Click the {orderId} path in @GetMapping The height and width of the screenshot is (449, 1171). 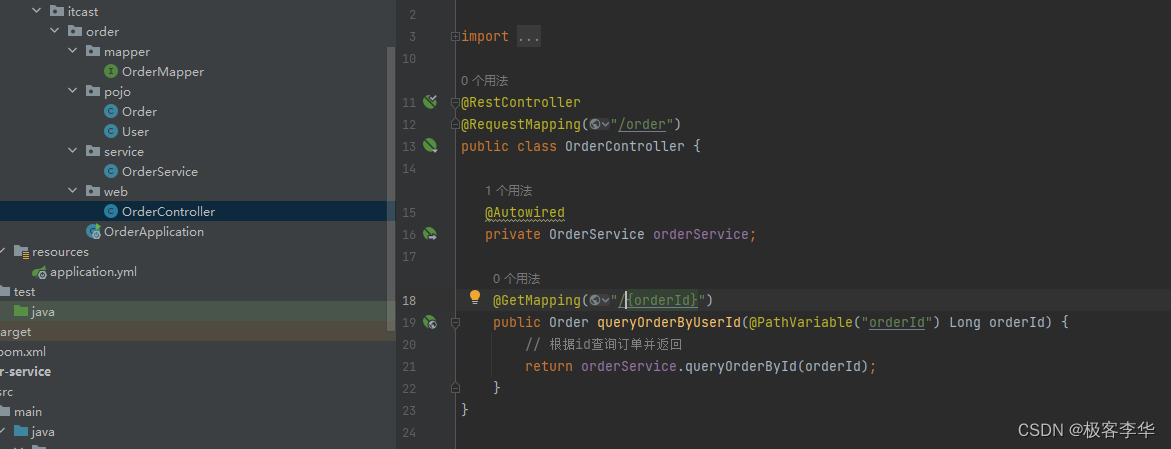(x=662, y=300)
